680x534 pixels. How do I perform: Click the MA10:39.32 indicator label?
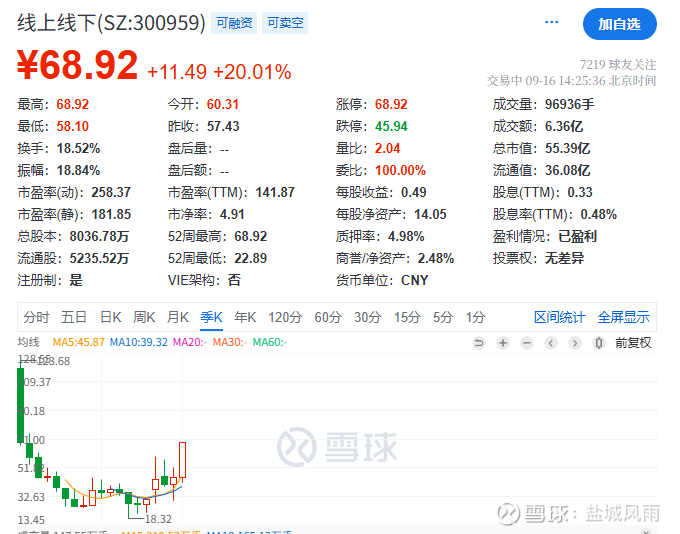pos(139,342)
